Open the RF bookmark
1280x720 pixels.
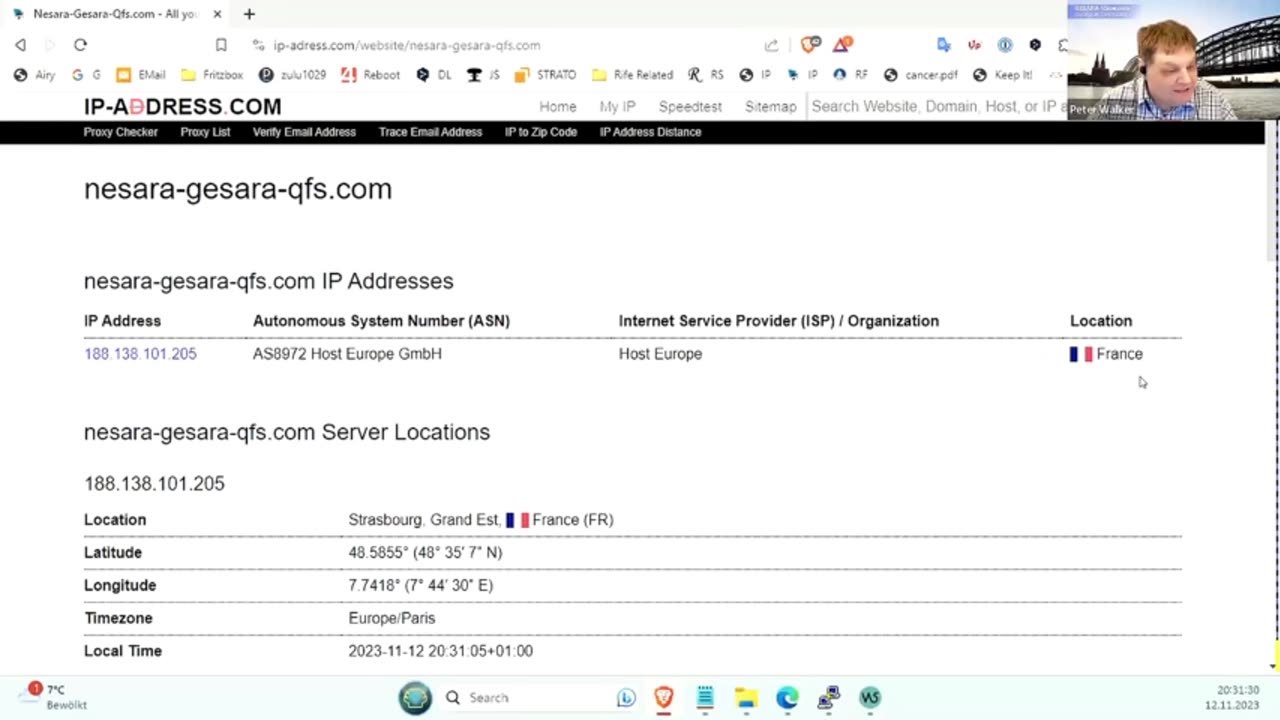tap(850, 75)
